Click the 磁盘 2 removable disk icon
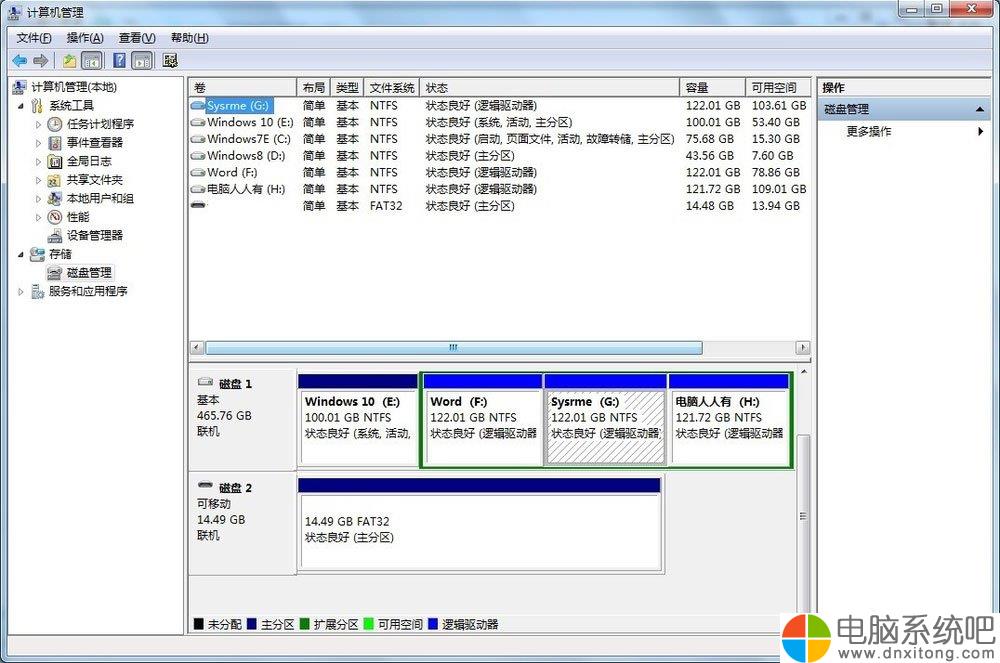The height and width of the screenshot is (663, 1000). click(x=205, y=486)
